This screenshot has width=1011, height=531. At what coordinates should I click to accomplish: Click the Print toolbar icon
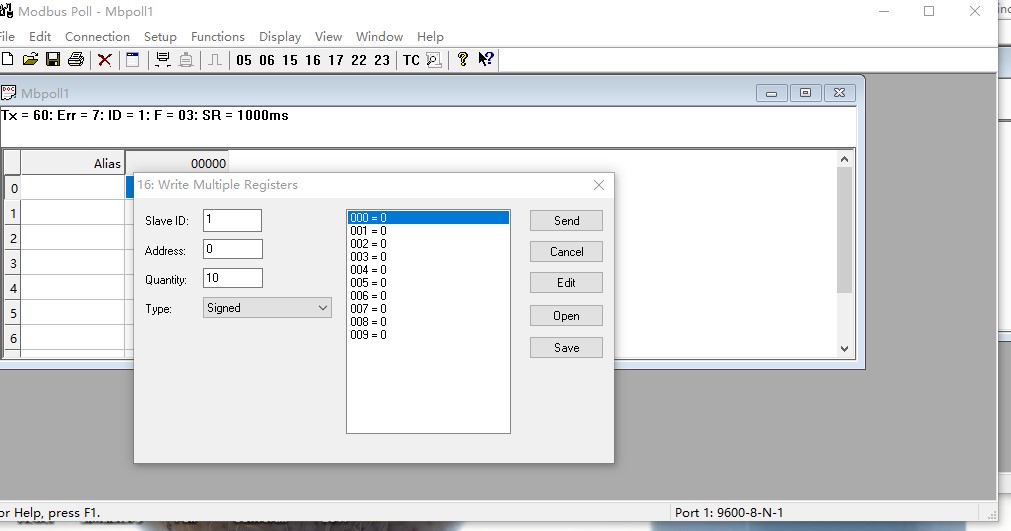pos(75,60)
